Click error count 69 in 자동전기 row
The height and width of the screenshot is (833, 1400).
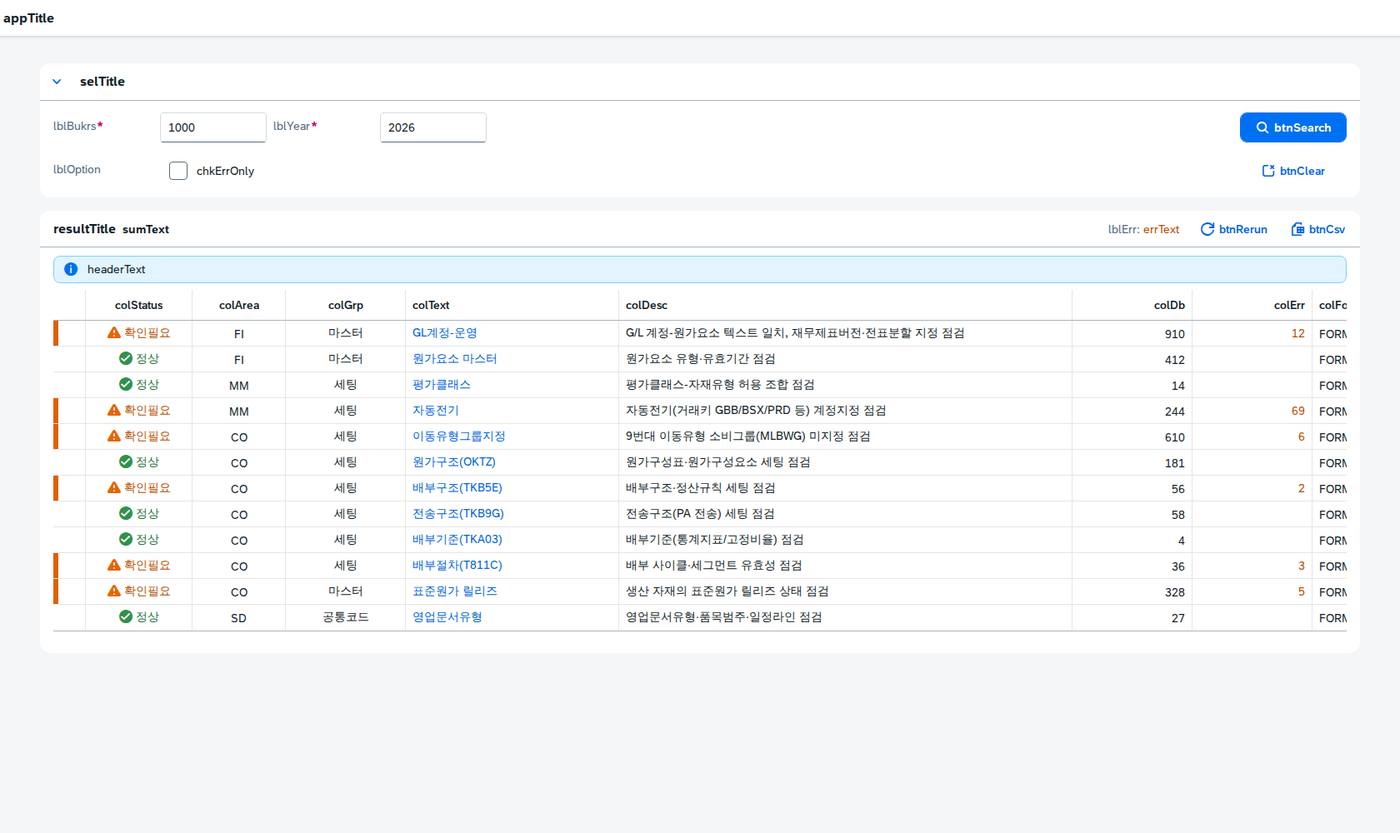pos(1298,411)
